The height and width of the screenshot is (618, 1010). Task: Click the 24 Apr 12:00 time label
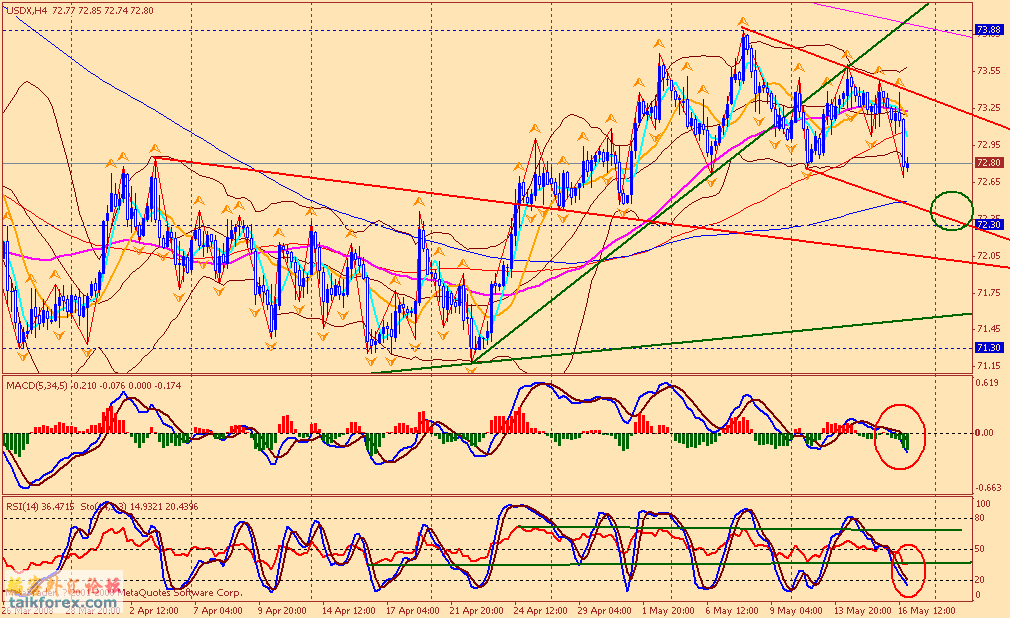point(541,610)
